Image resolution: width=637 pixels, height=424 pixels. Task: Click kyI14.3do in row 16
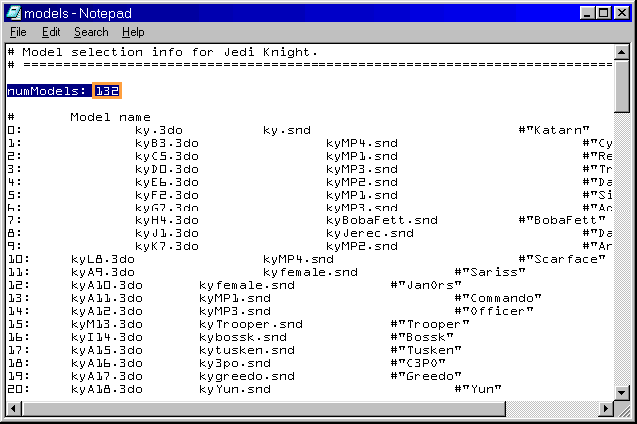[106, 337]
